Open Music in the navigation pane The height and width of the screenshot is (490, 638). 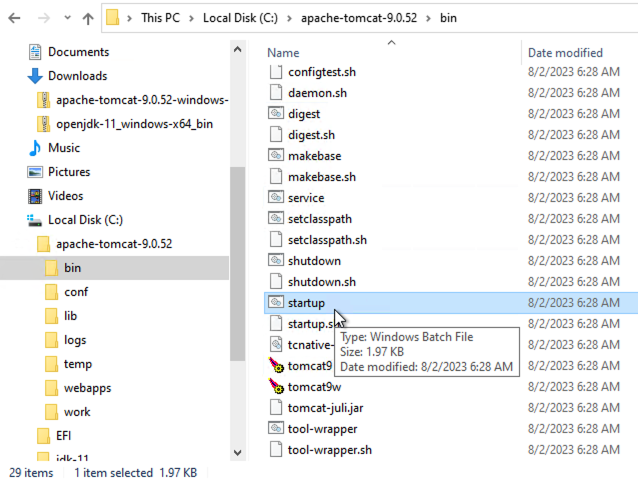(64, 148)
